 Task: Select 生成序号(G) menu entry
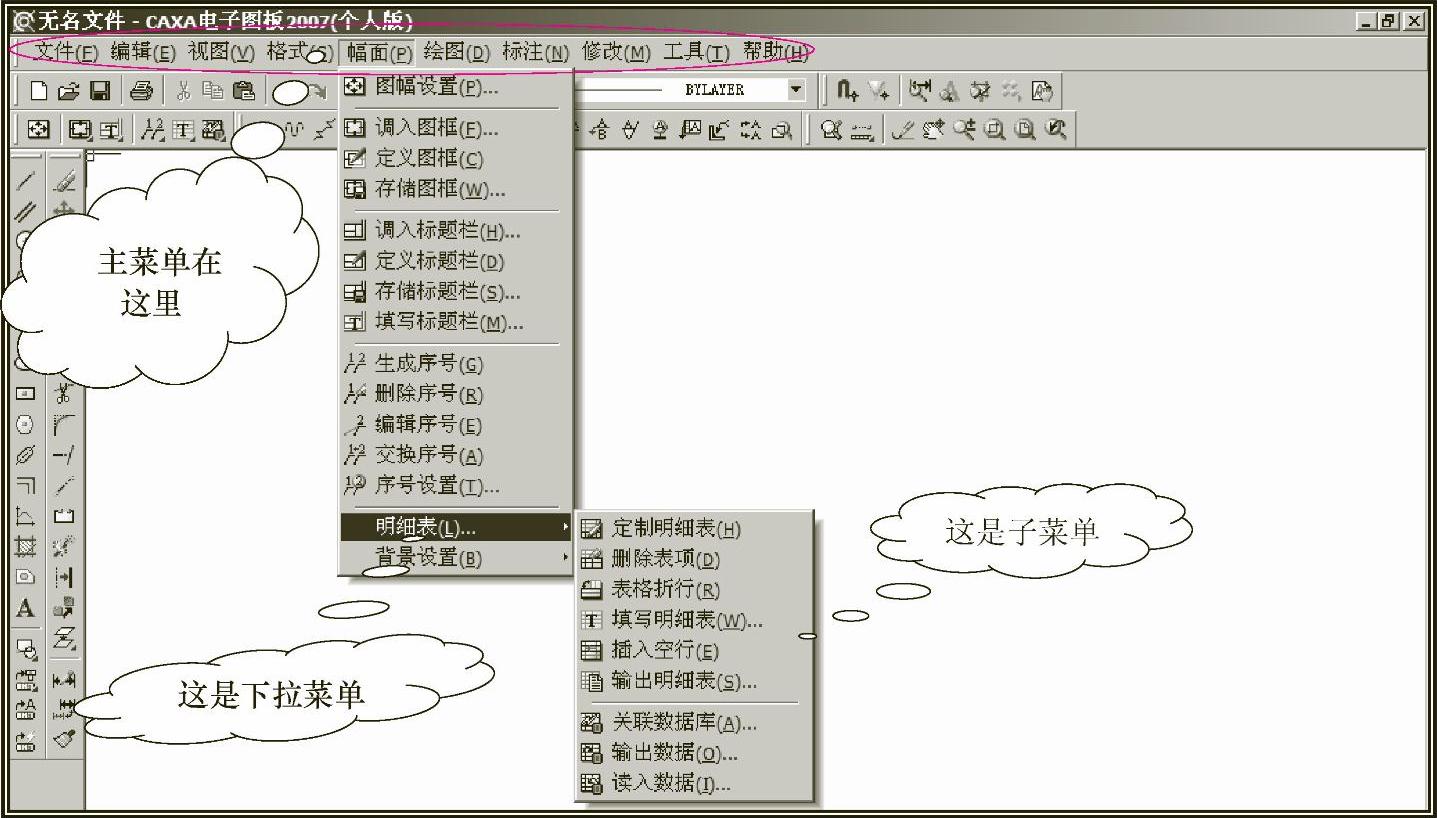point(456,364)
